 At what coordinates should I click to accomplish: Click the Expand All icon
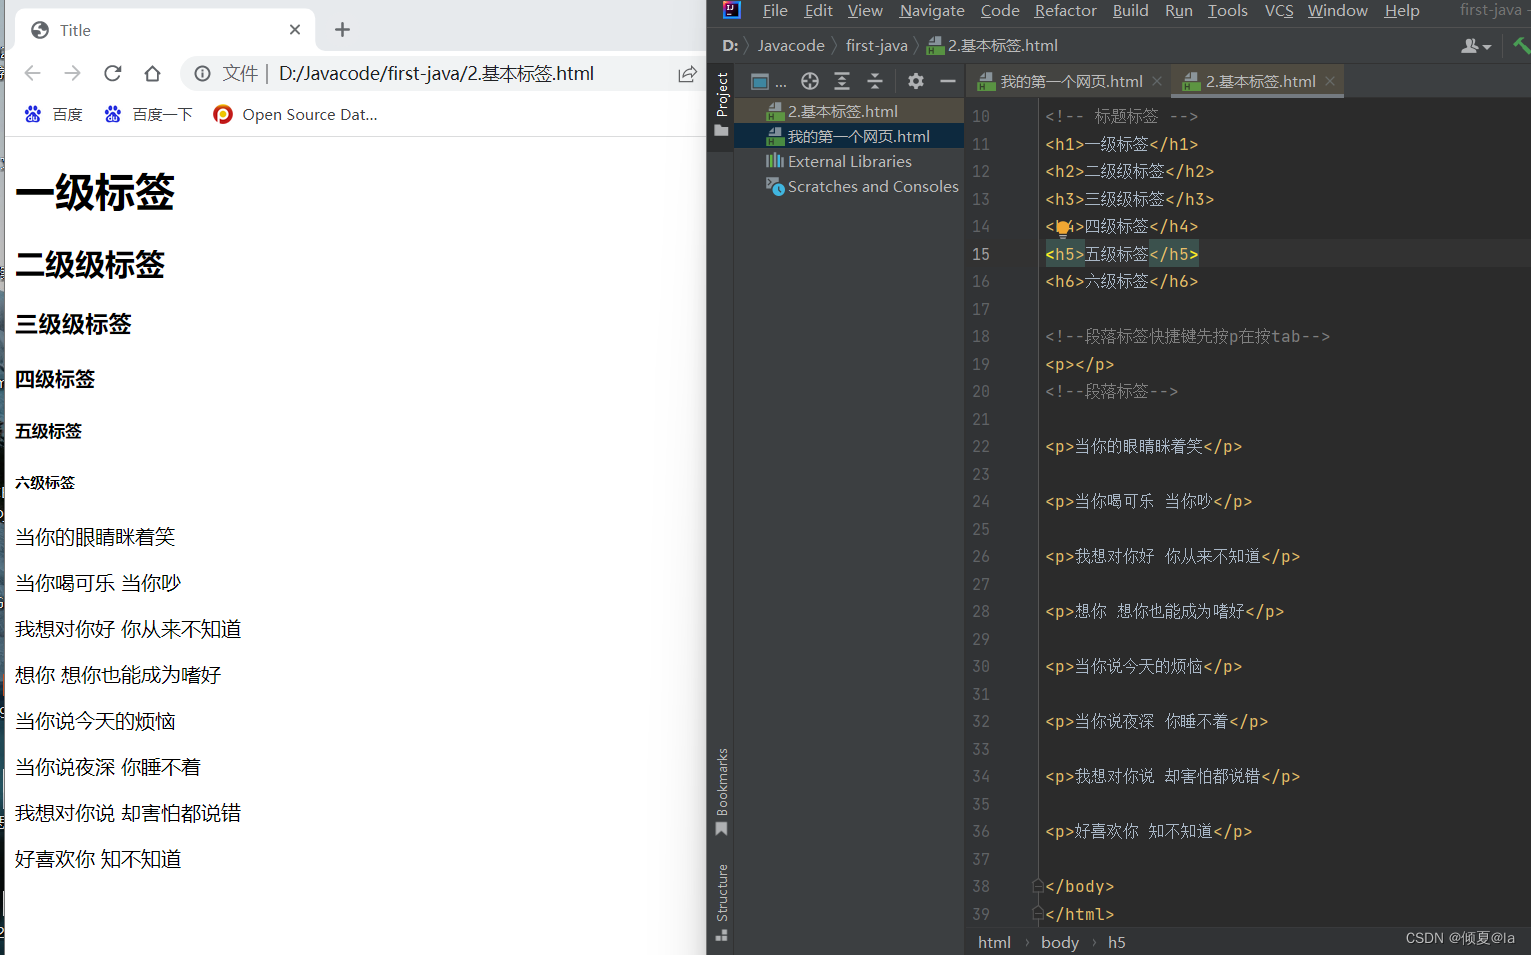click(x=842, y=81)
